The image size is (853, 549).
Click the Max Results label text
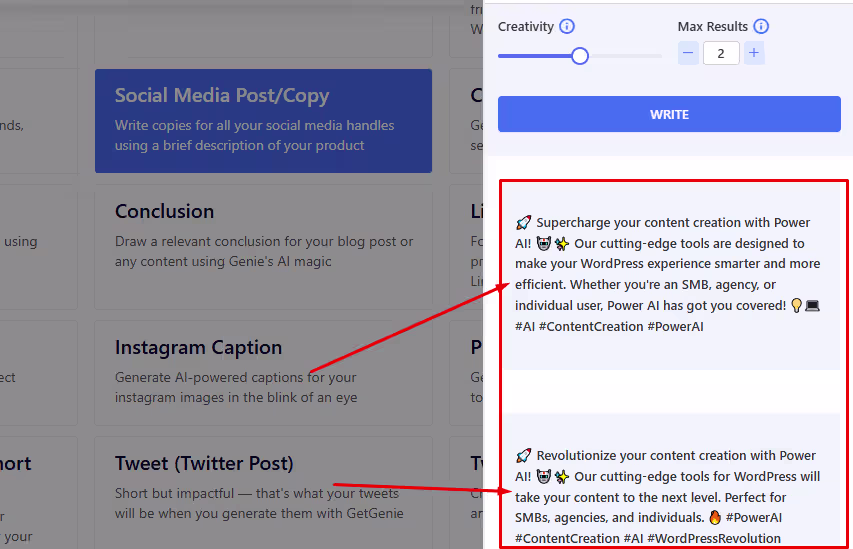[713, 27]
